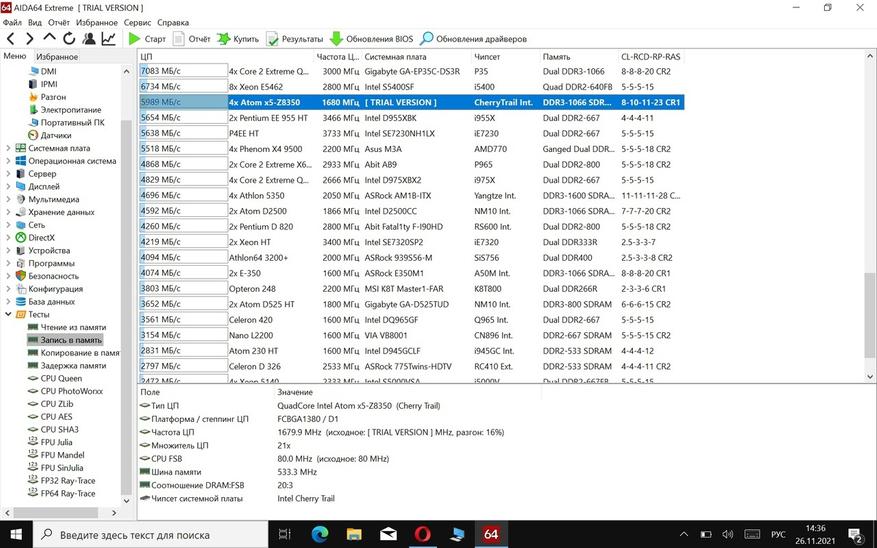Click Обновления драйверов in the toolbar
This screenshot has width=877, height=548.
(x=473, y=39)
